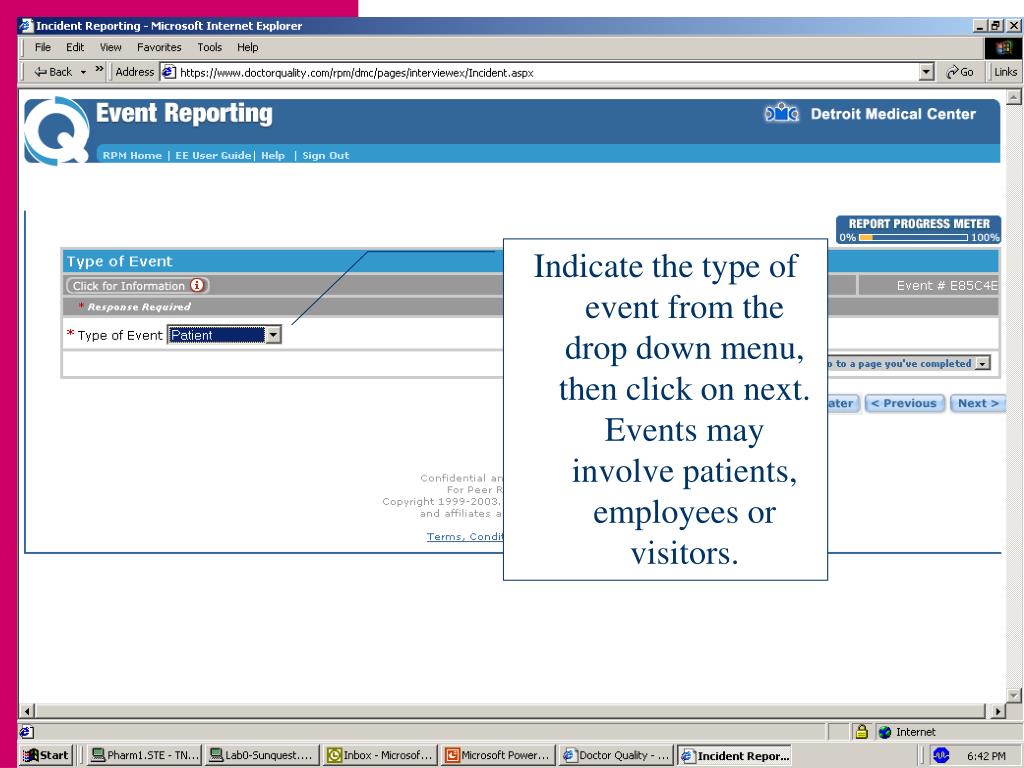Open the EE User Guide link
The height and width of the screenshot is (768, 1024).
click(213, 155)
